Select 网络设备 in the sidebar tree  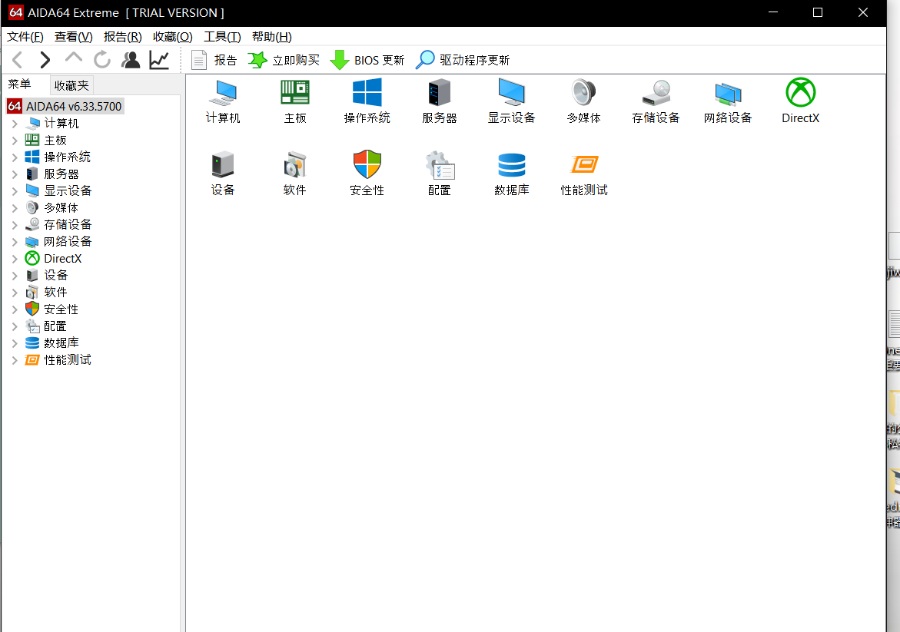[x=67, y=242]
